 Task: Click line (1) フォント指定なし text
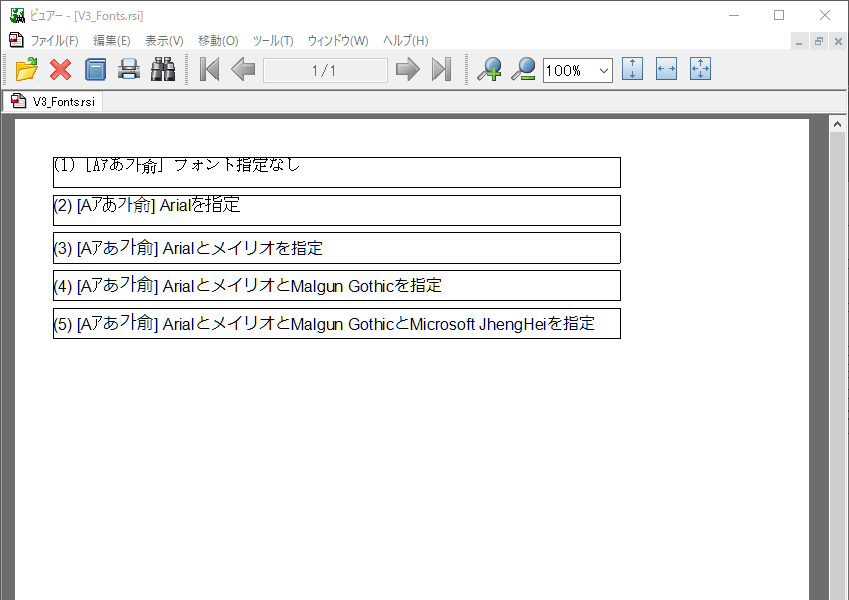(x=177, y=165)
